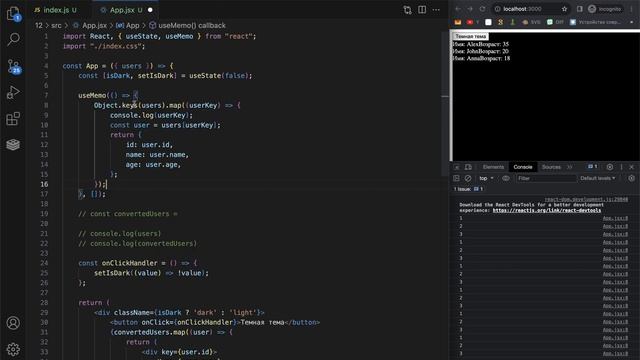Open the Gmail bookmark icon
The height and width of the screenshot is (360, 640).
click(x=458, y=22)
